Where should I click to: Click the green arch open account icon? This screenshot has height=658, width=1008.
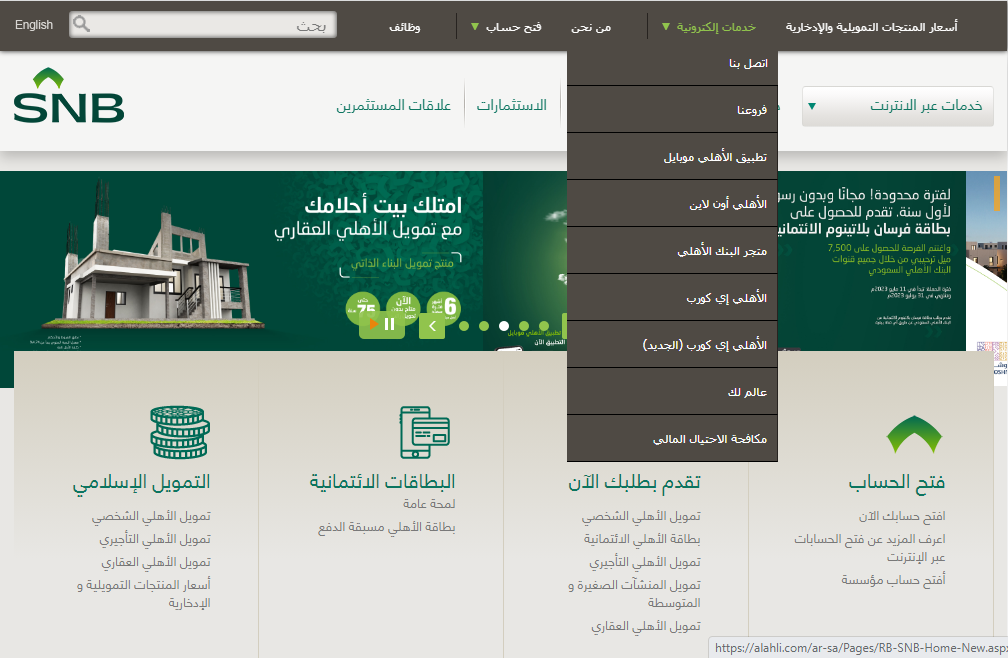click(x=914, y=434)
